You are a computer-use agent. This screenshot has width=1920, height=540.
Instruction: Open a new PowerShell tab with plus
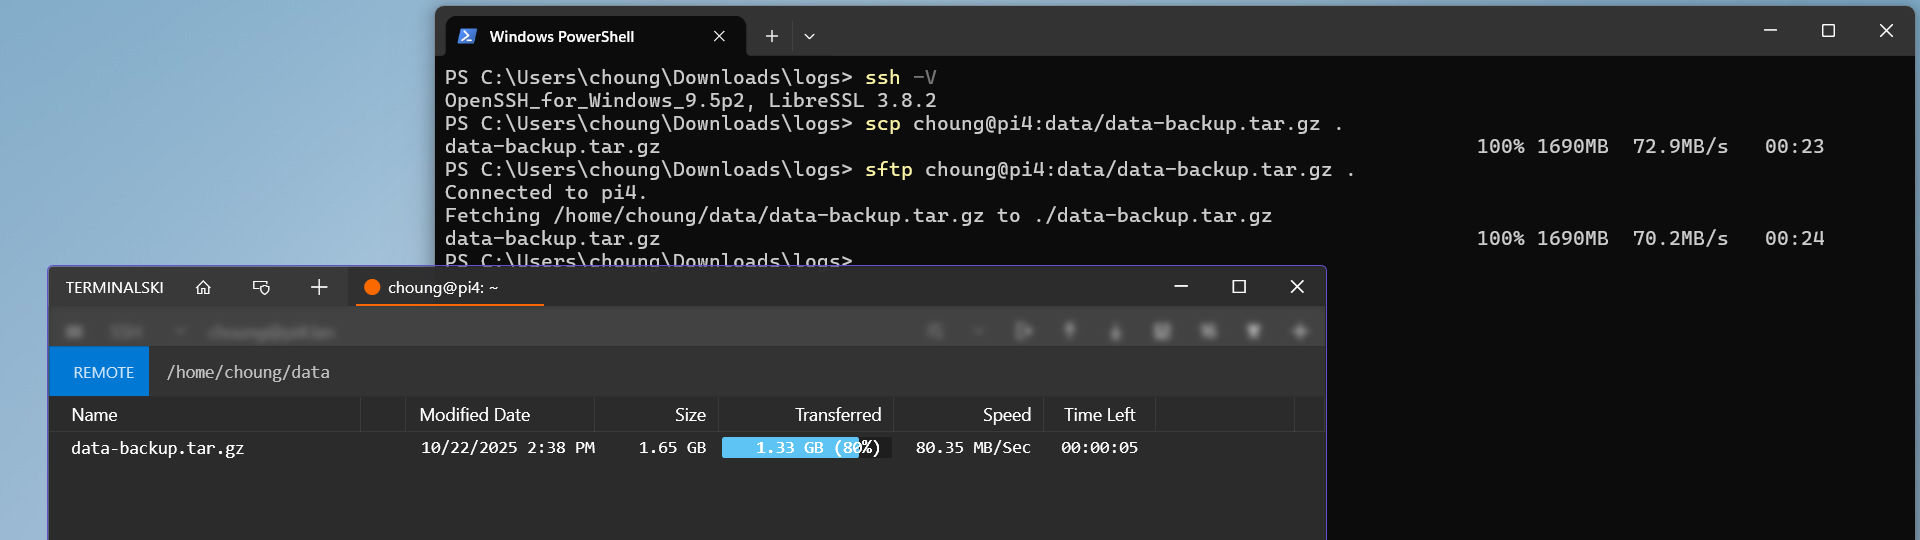tap(772, 36)
